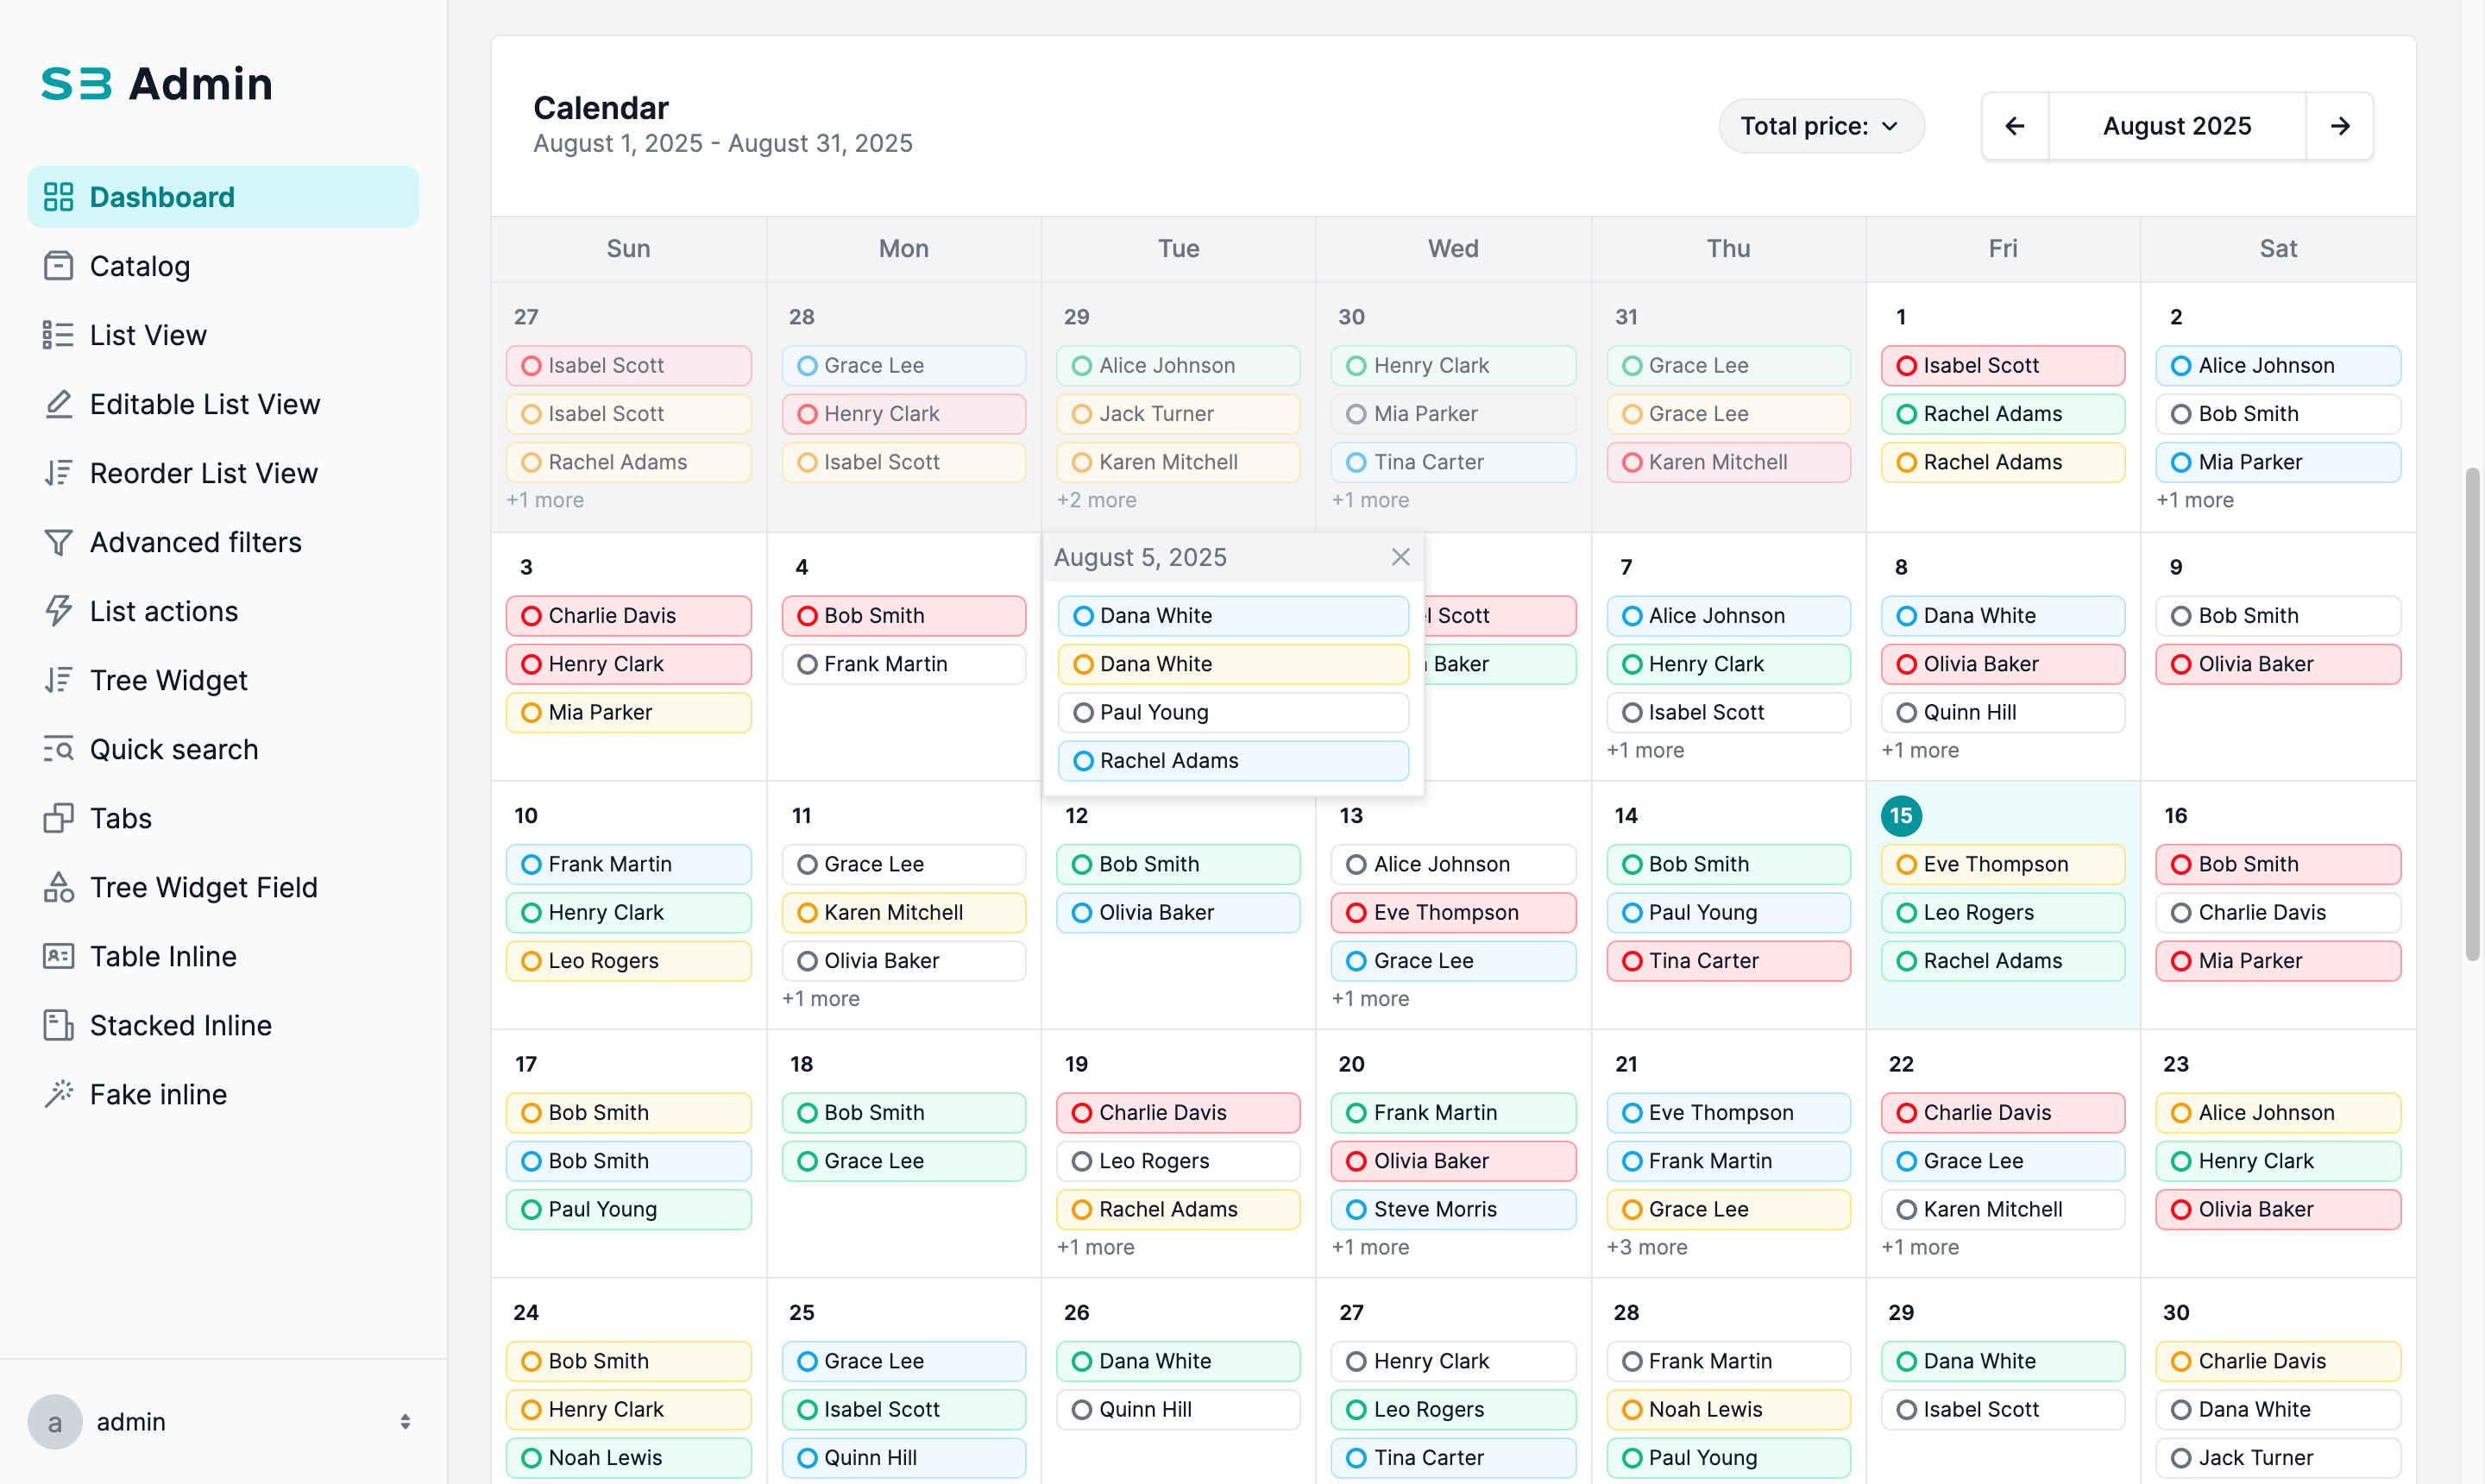2485x1484 pixels.
Task: Click the List actions lightning icon
Action: pos(58,611)
